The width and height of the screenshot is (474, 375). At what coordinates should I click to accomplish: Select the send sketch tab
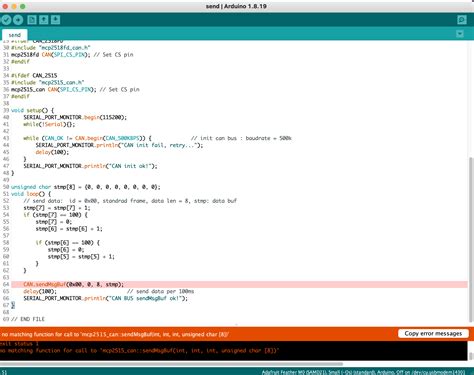click(15, 35)
